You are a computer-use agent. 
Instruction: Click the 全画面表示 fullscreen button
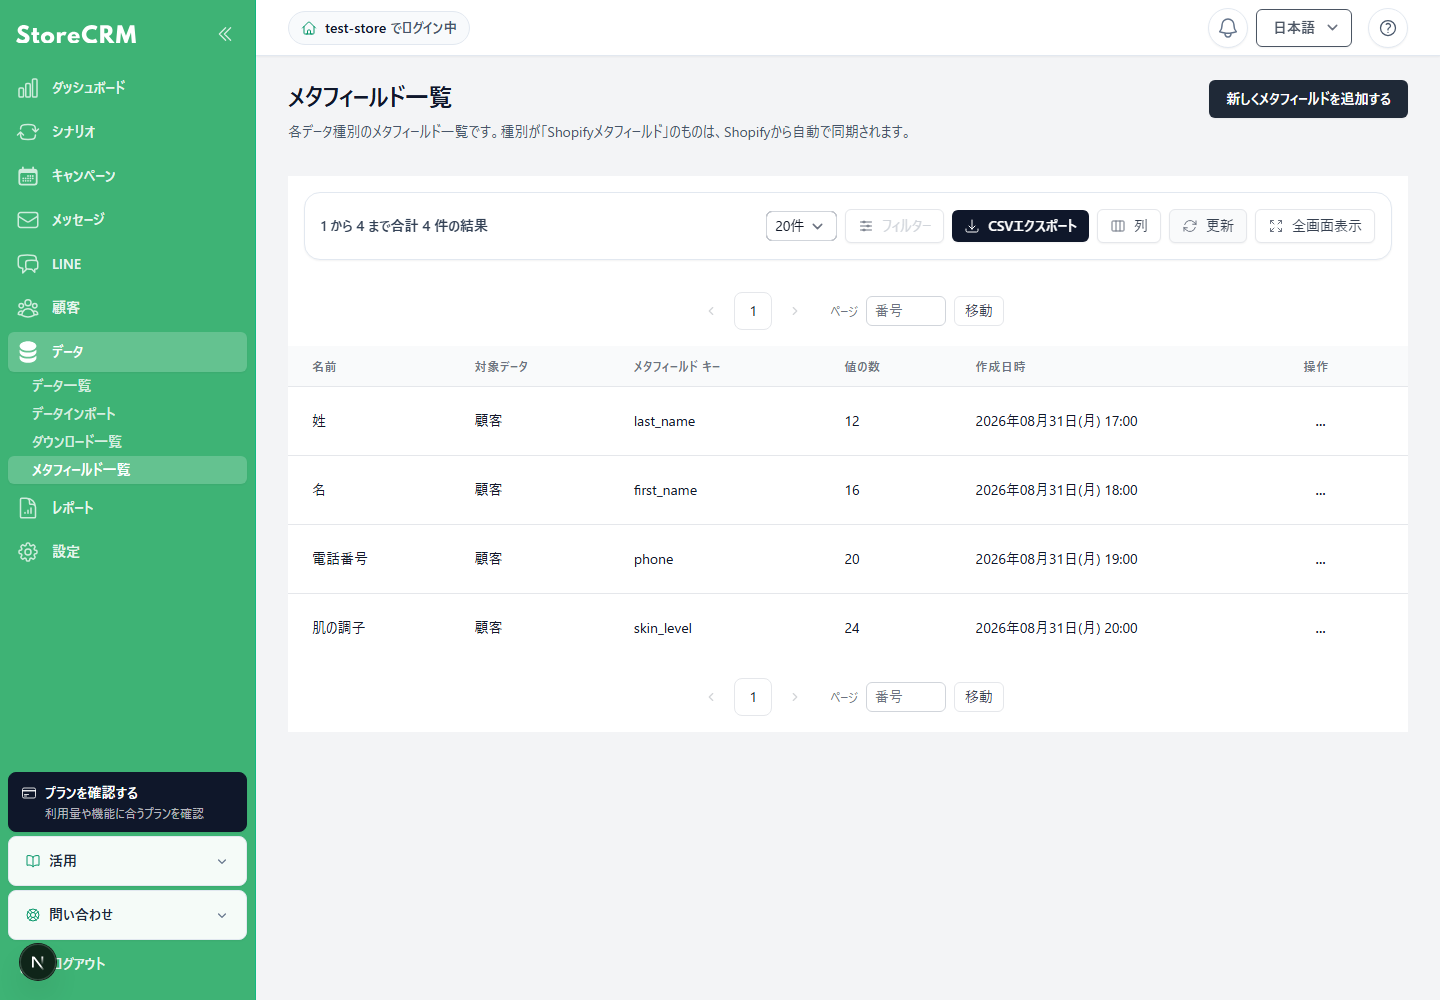coord(1315,226)
